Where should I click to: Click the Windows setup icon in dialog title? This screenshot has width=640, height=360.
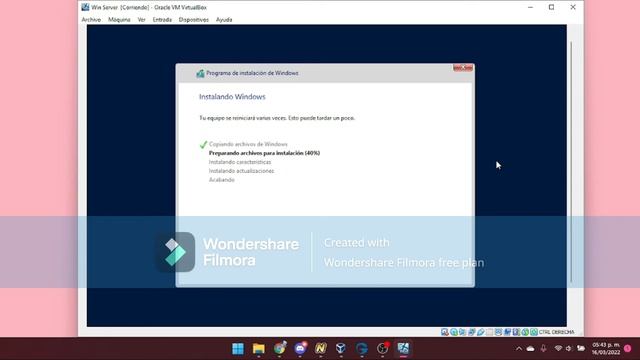pos(200,73)
